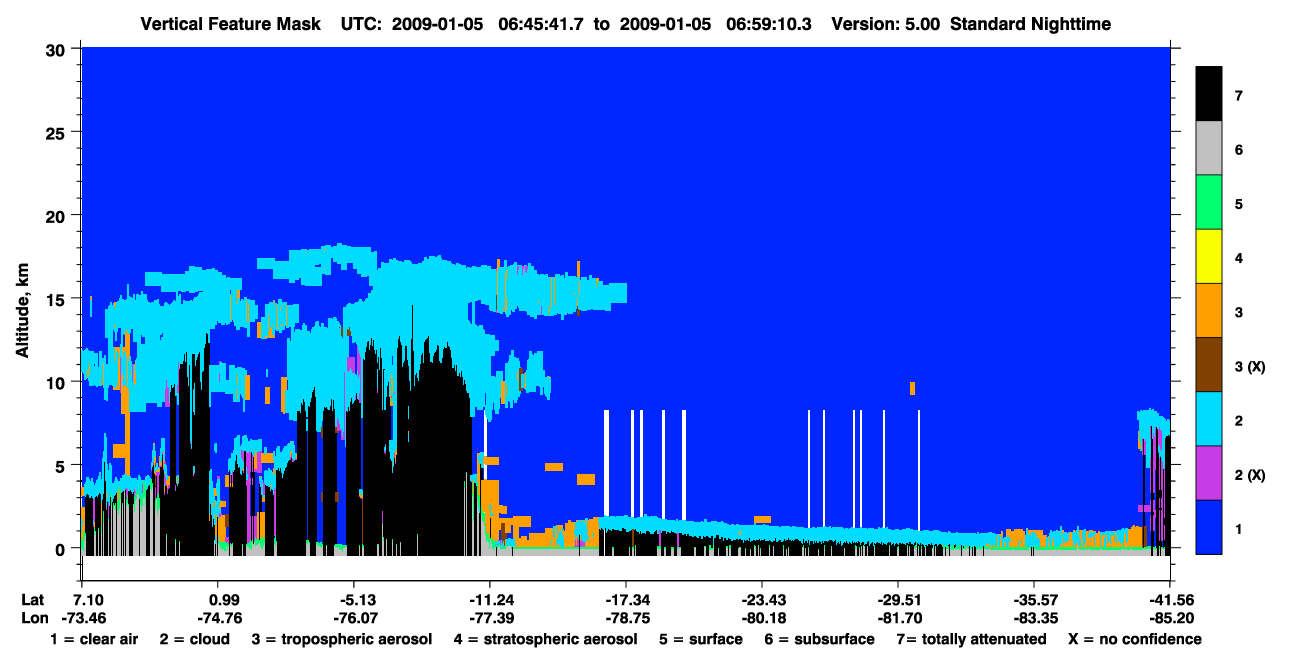The height and width of the screenshot is (667, 1300).
Task: Click the longitude value -81.70
Action: [898, 617]
